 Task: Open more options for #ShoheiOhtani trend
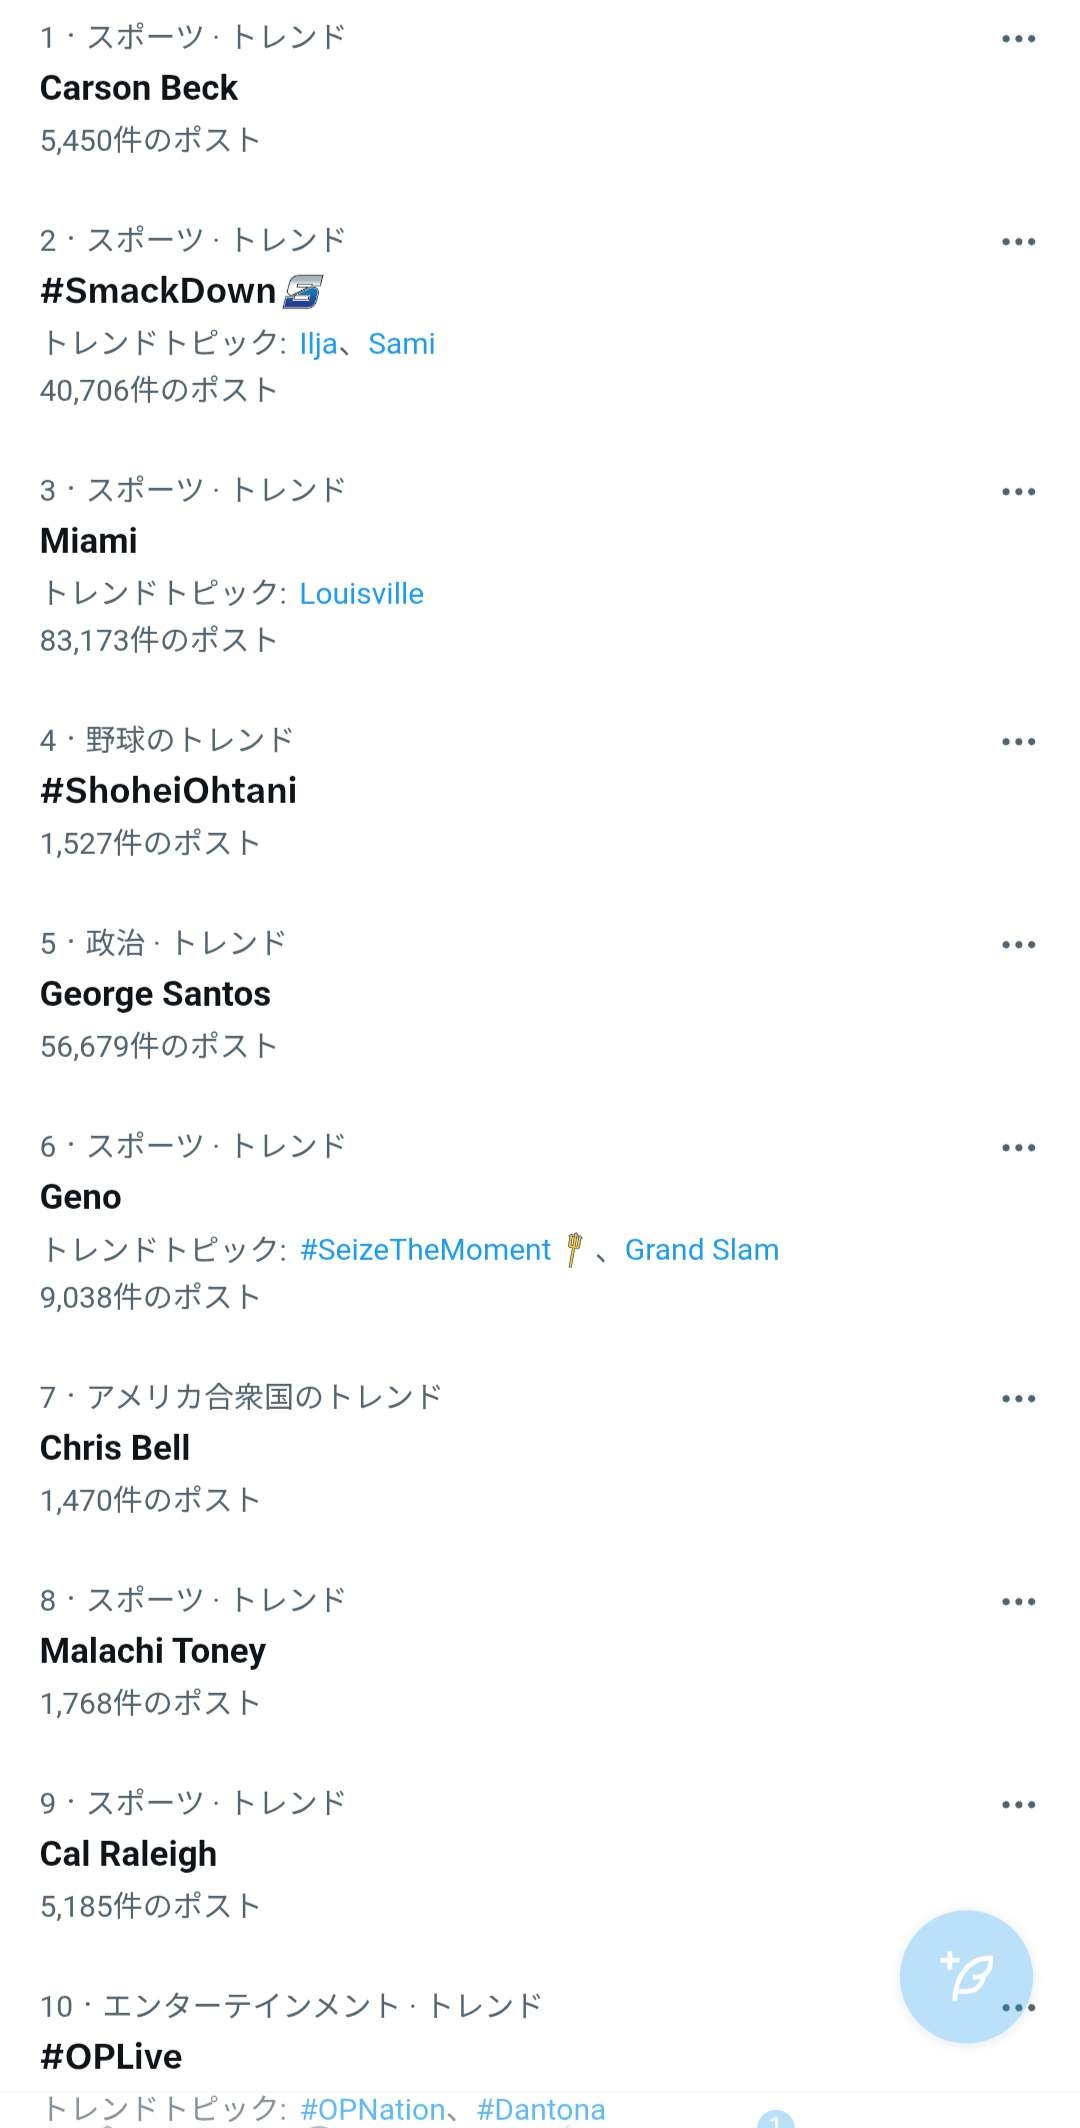tap(1018, 742)
